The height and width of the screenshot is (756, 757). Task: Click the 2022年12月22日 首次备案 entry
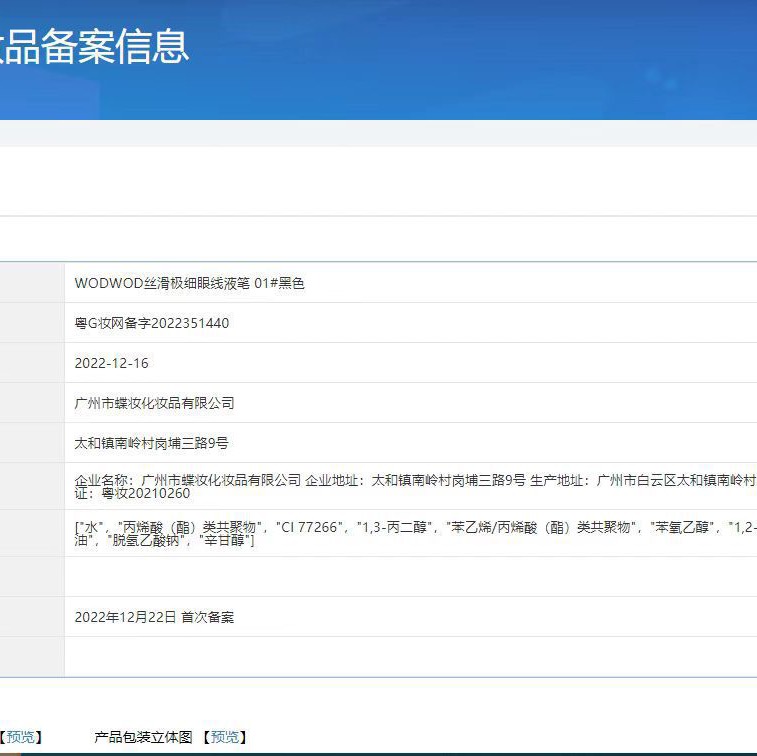point(154,617)
